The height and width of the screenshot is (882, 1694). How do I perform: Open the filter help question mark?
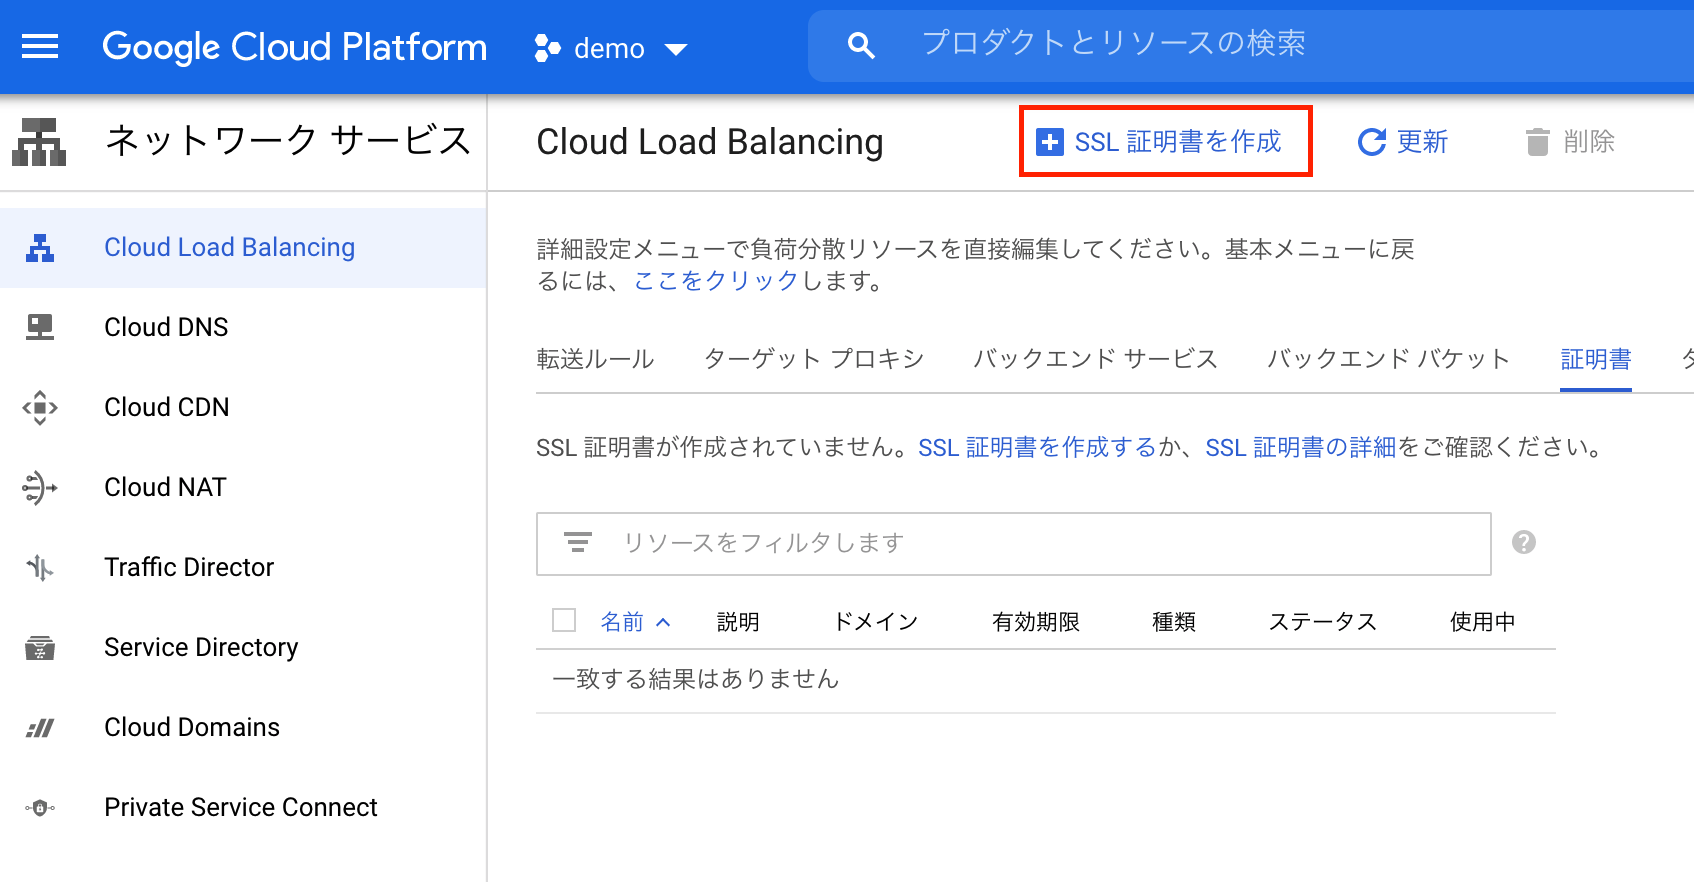tap(1524, 542)
